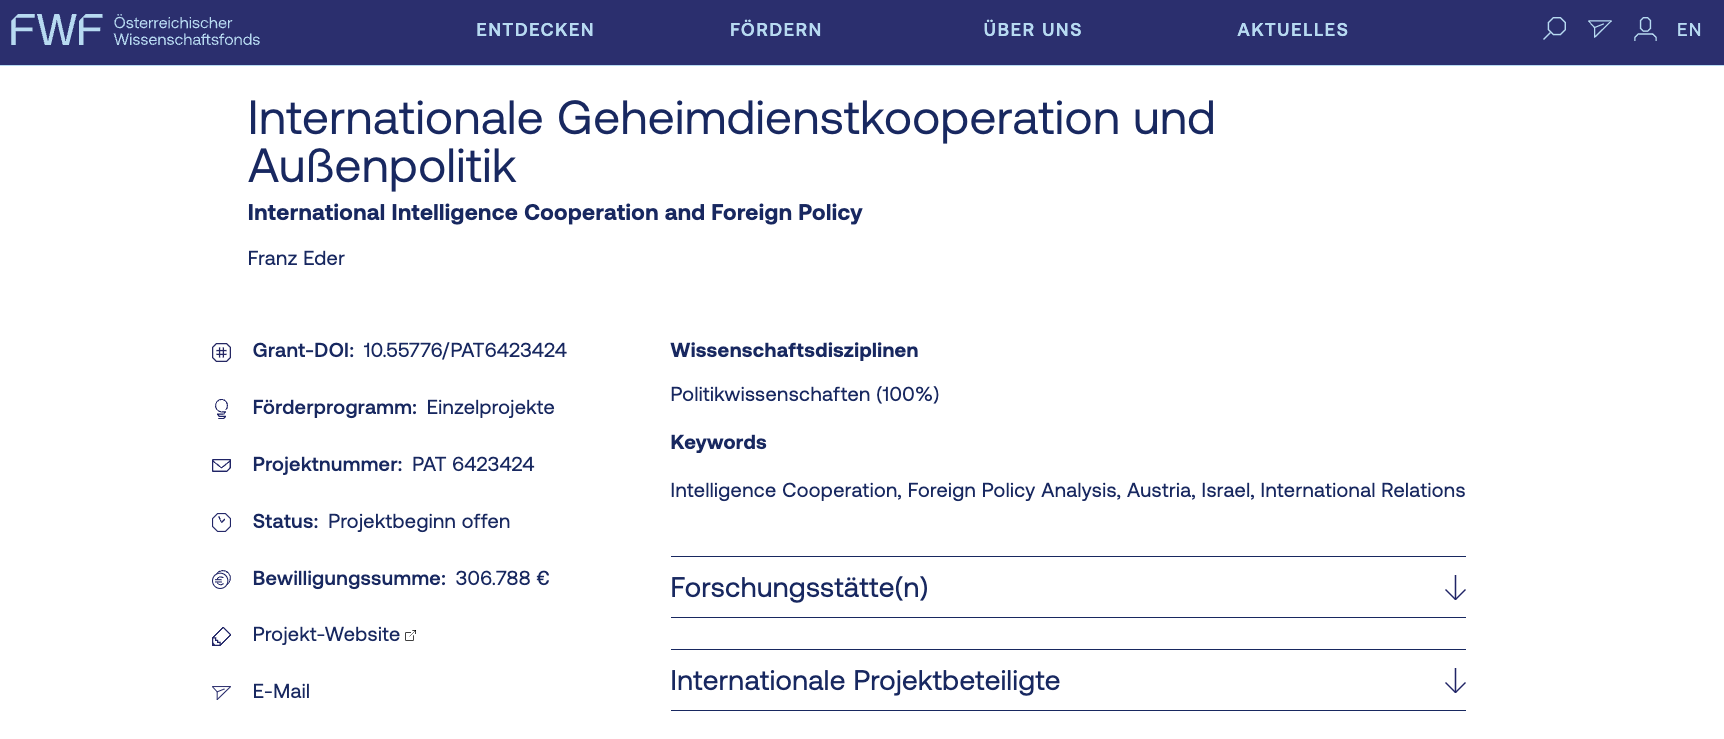
Task: Open the FÖRDERN menu
Action: (775, 30)
